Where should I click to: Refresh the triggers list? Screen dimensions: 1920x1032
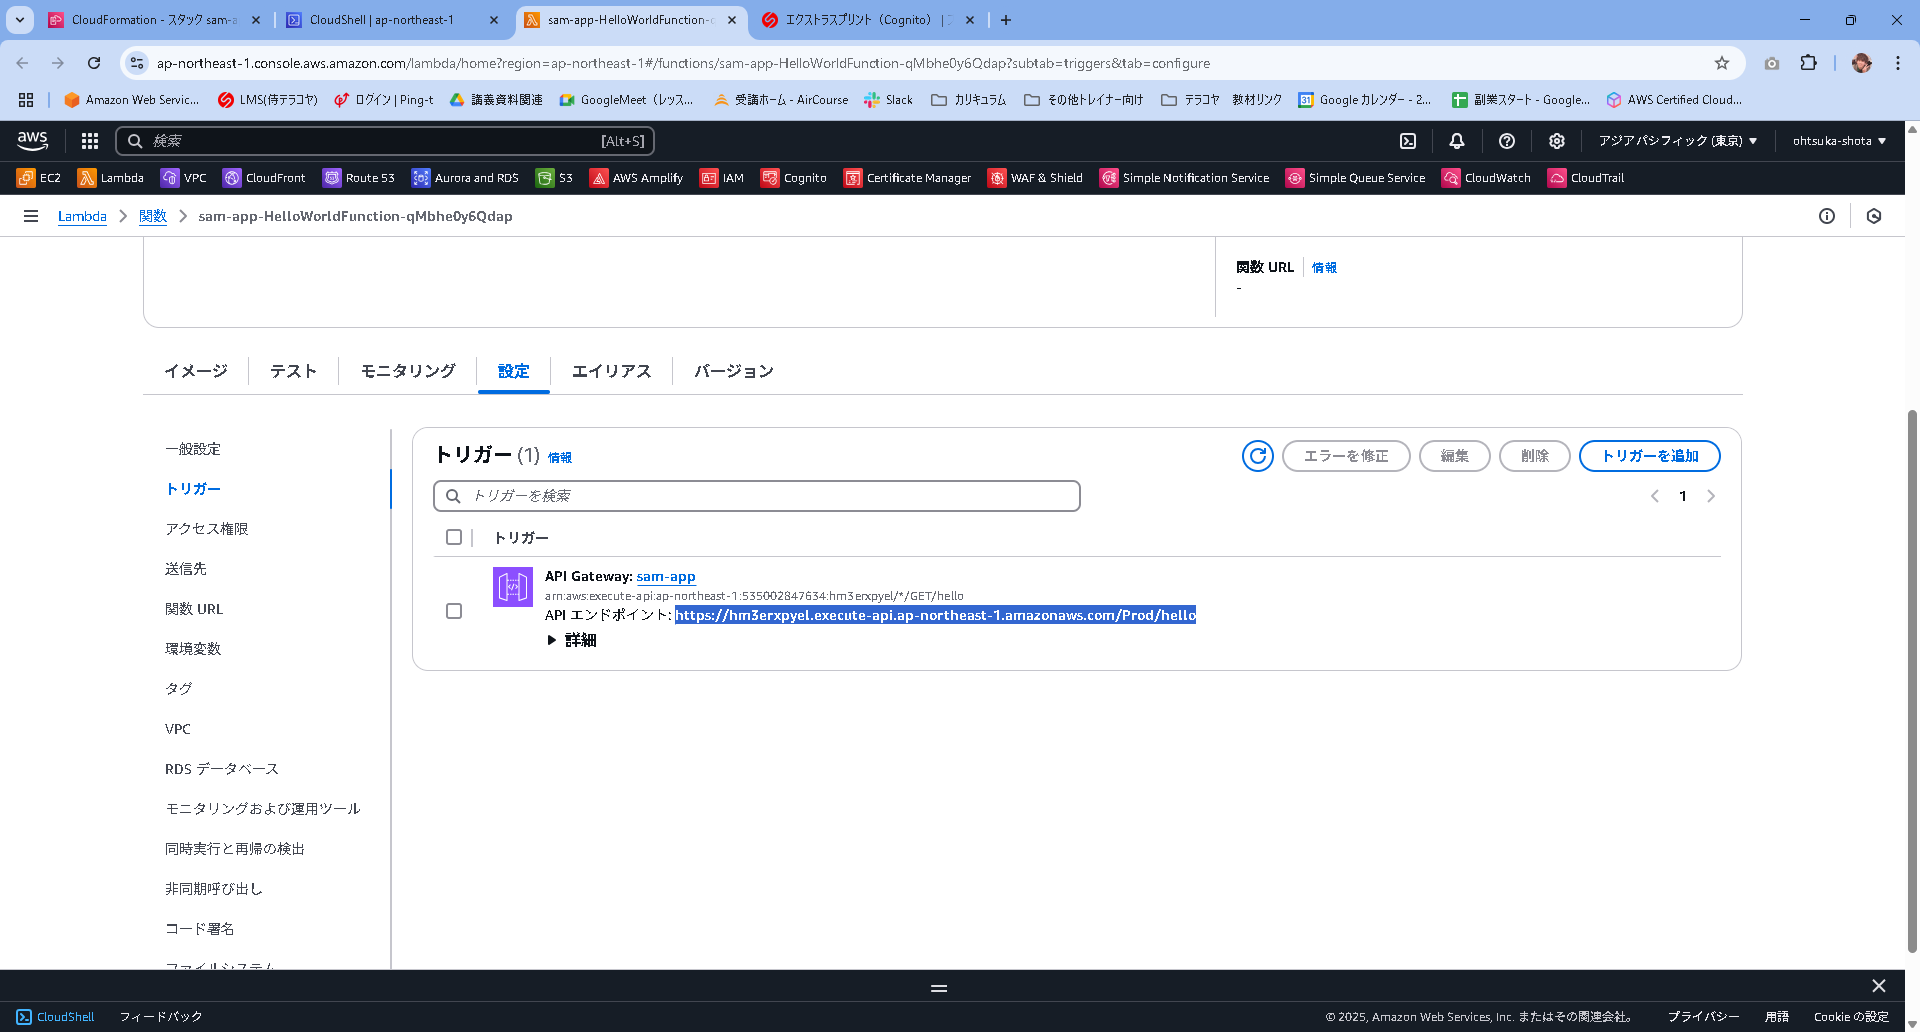coord(1257,455)
